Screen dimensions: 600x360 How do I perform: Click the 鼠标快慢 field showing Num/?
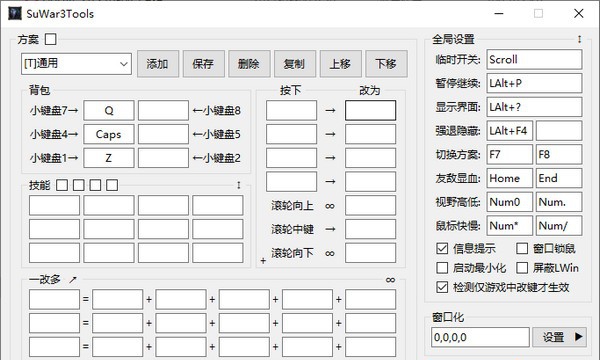(559, 226)
